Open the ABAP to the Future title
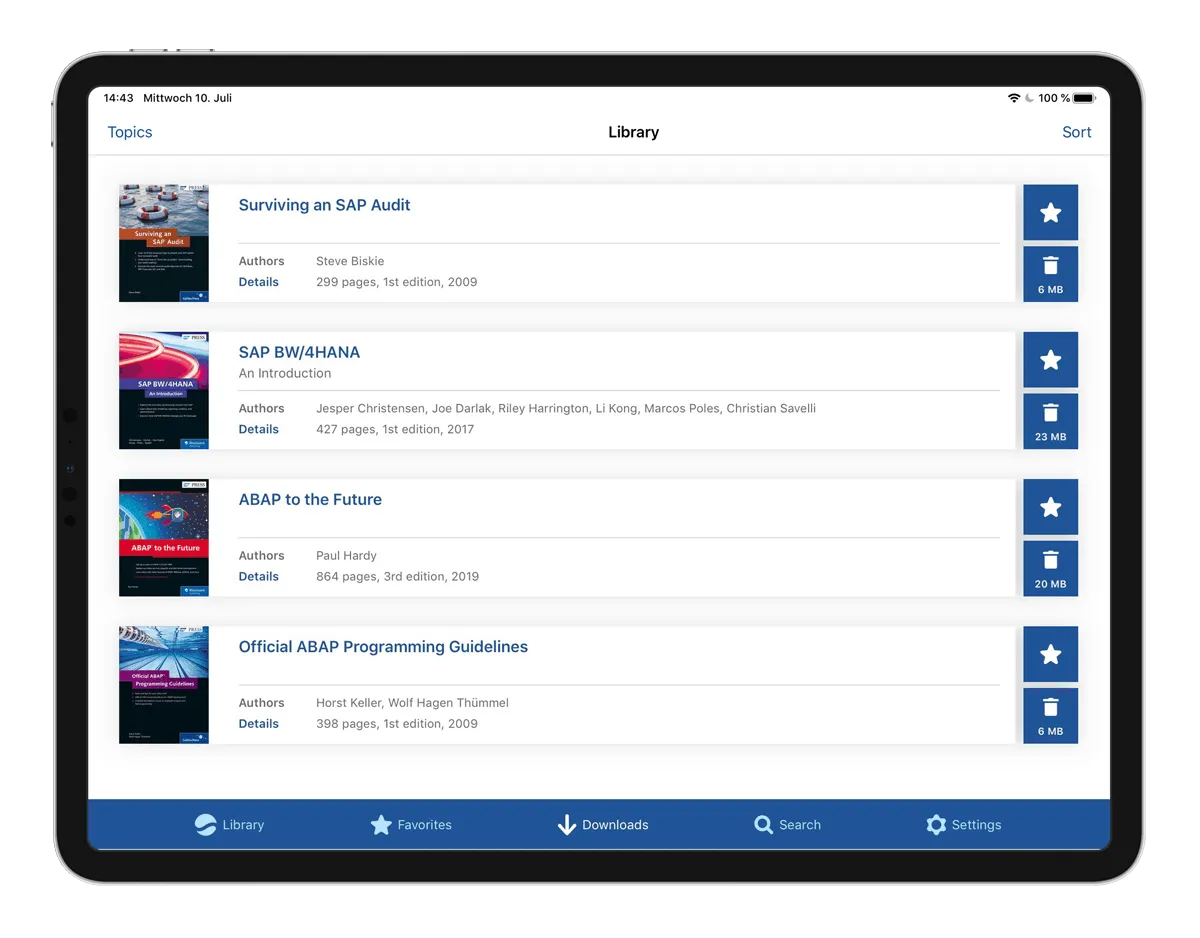 click(x=310, y=499)
